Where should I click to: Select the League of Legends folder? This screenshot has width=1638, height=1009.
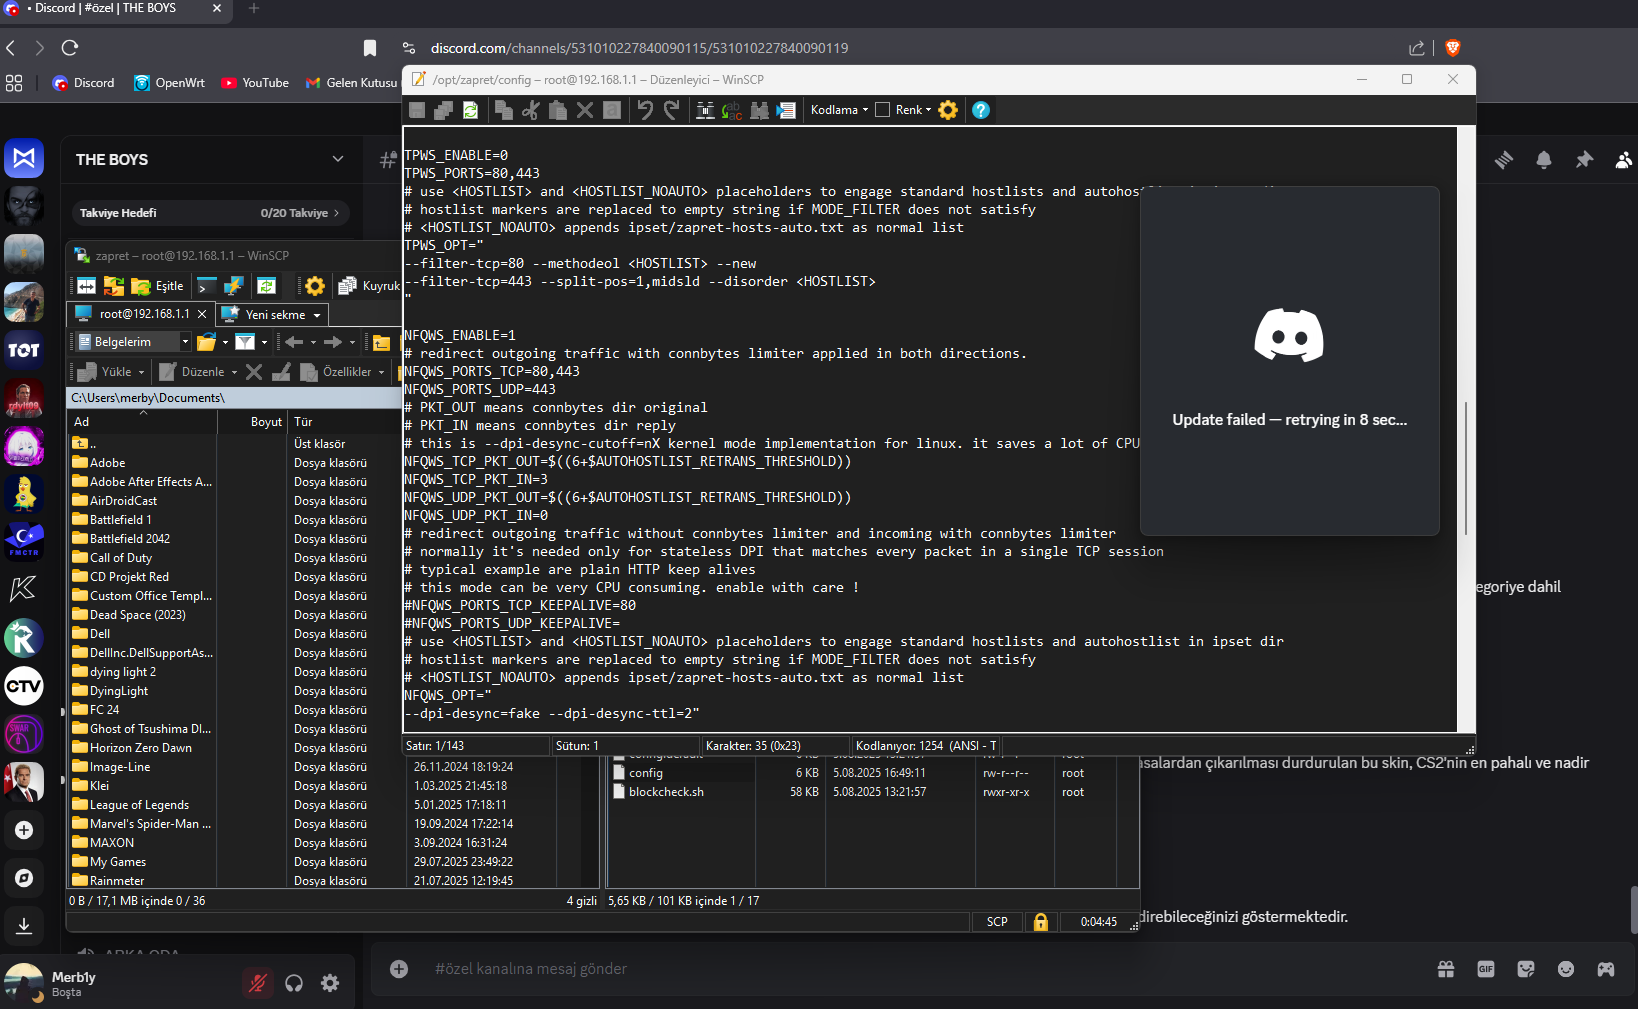pyautogui.click(x=131, y=805)
